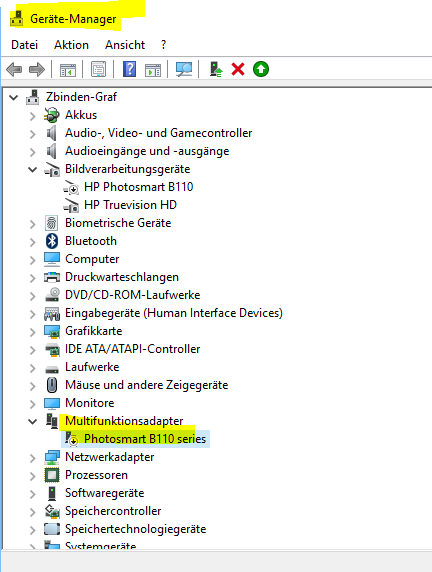Select the Multifunktionsadapter label
The height and width of the screenshot is (572, 432).
(124, 421)
